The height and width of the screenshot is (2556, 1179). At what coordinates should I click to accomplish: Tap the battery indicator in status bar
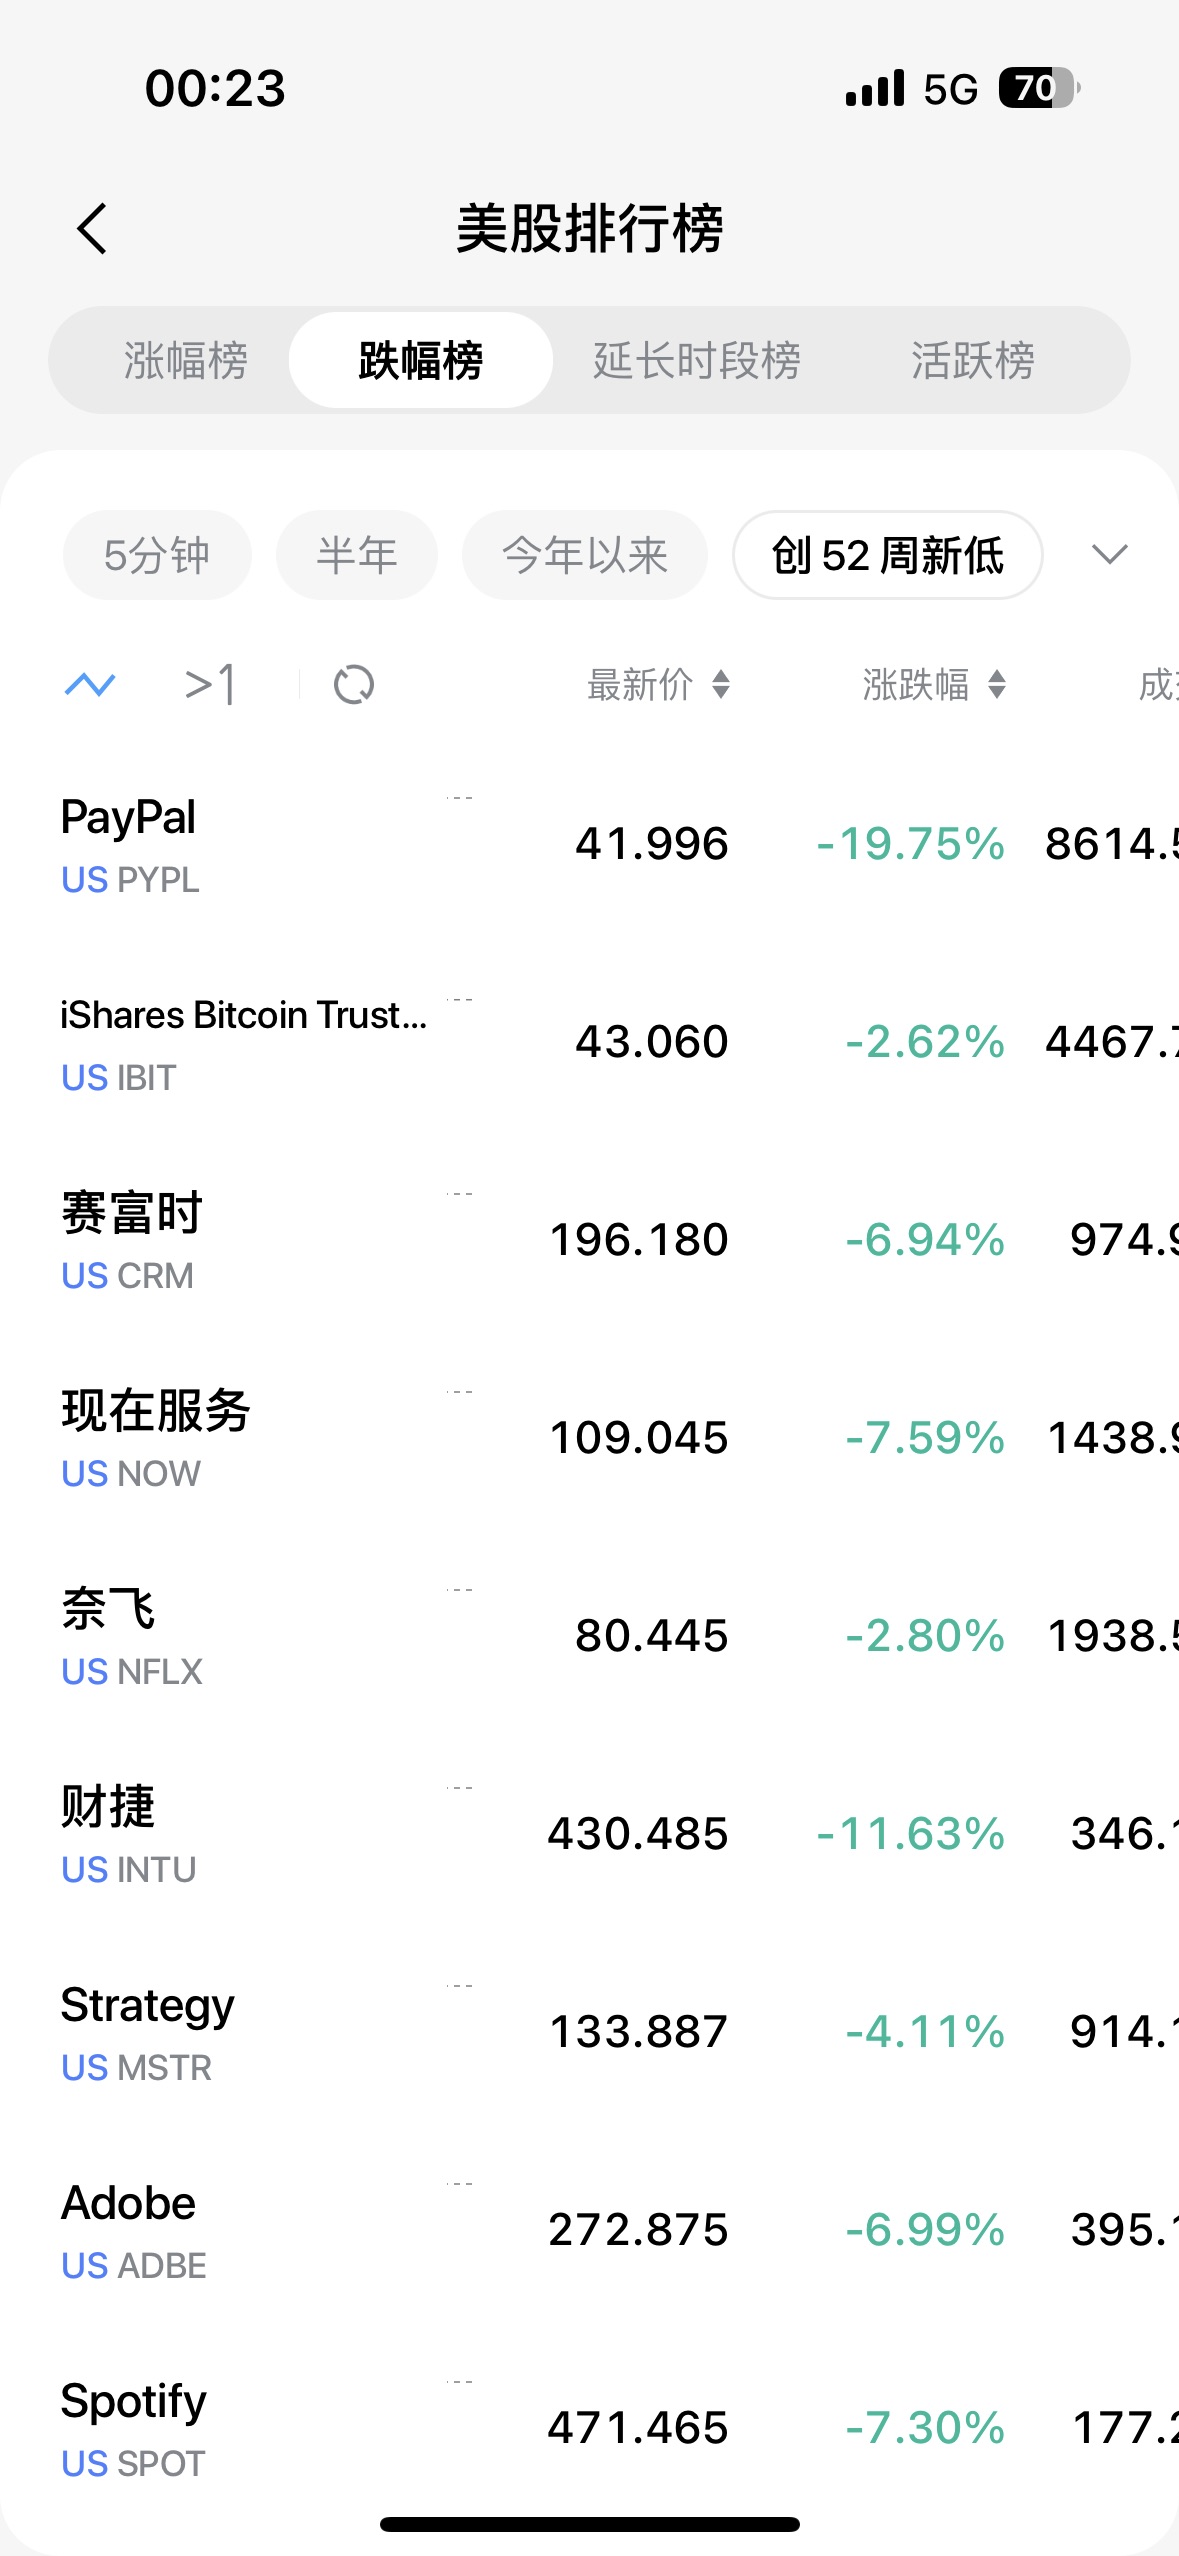tap(1039, 89)
